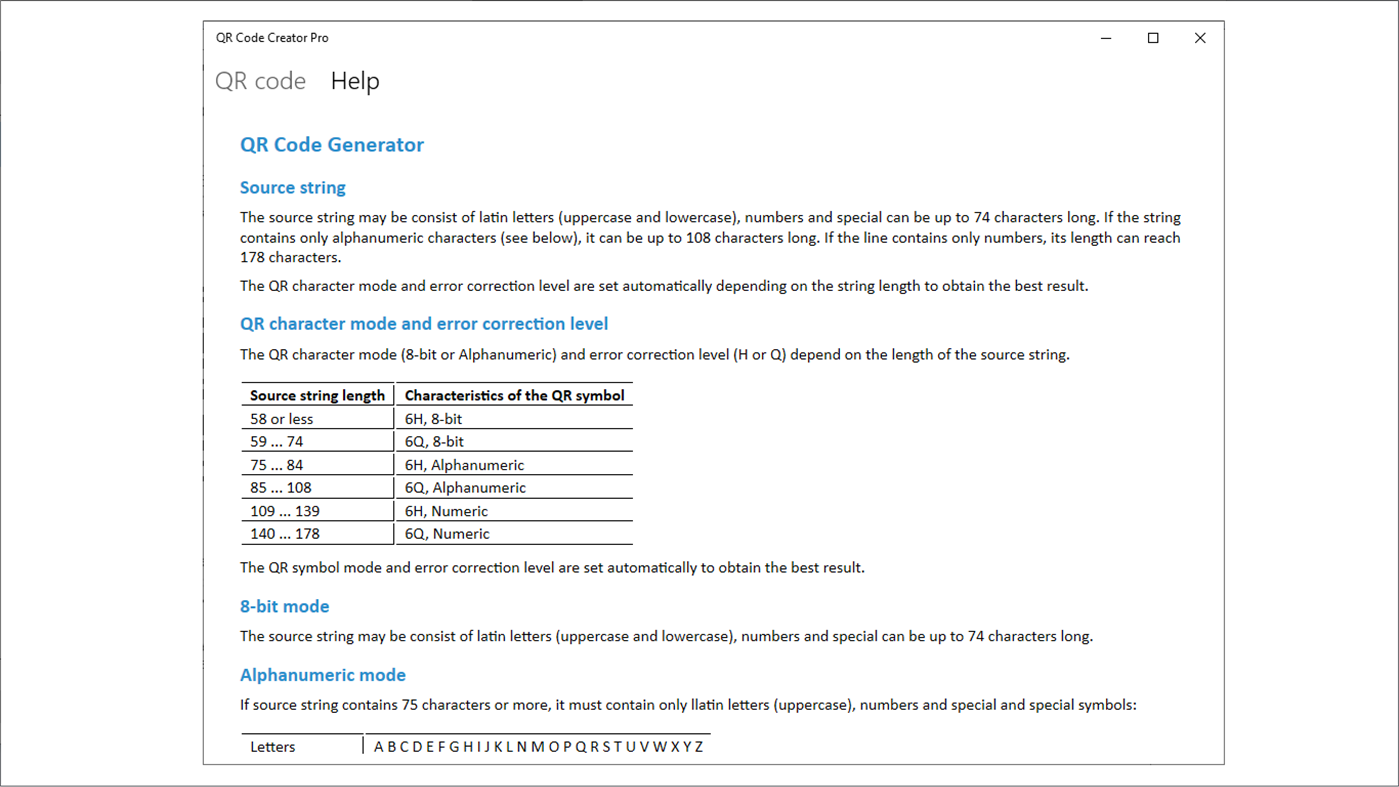Screen dimensions: 1399x787
Task: Click the QR character mode heading
Action: (x=424, y=323)
